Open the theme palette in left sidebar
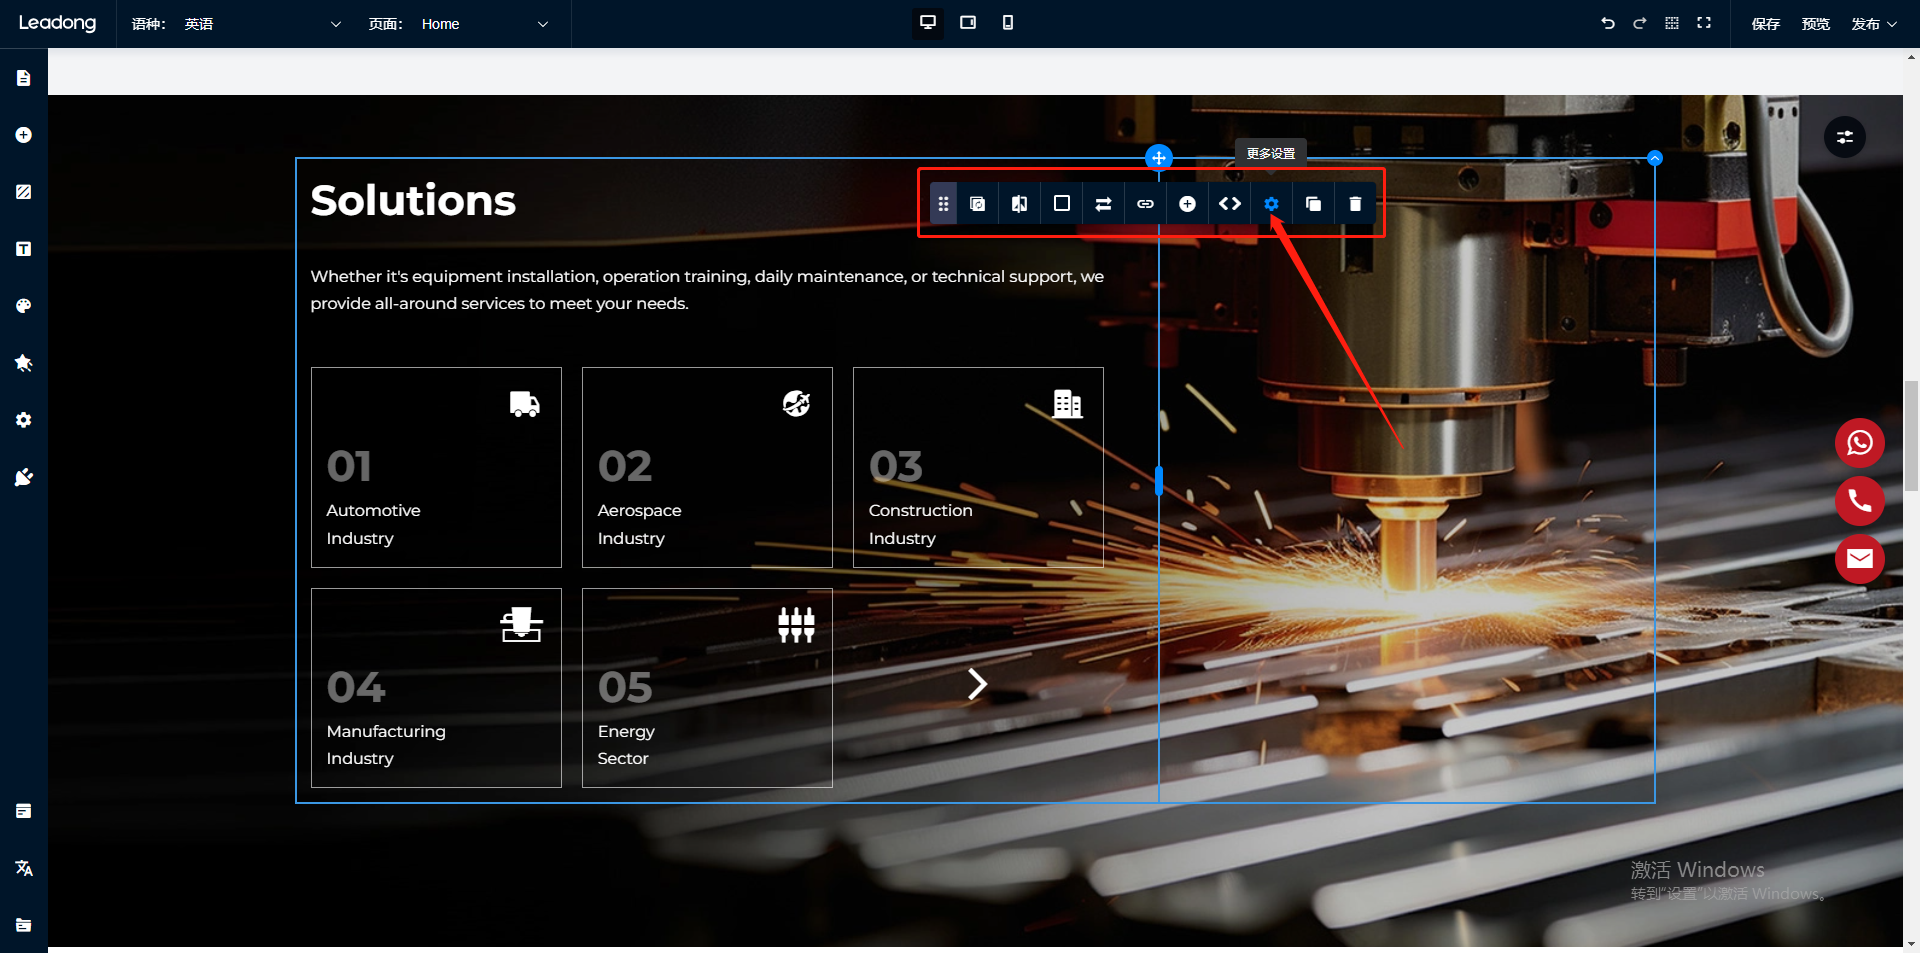 tap(24, 306)
